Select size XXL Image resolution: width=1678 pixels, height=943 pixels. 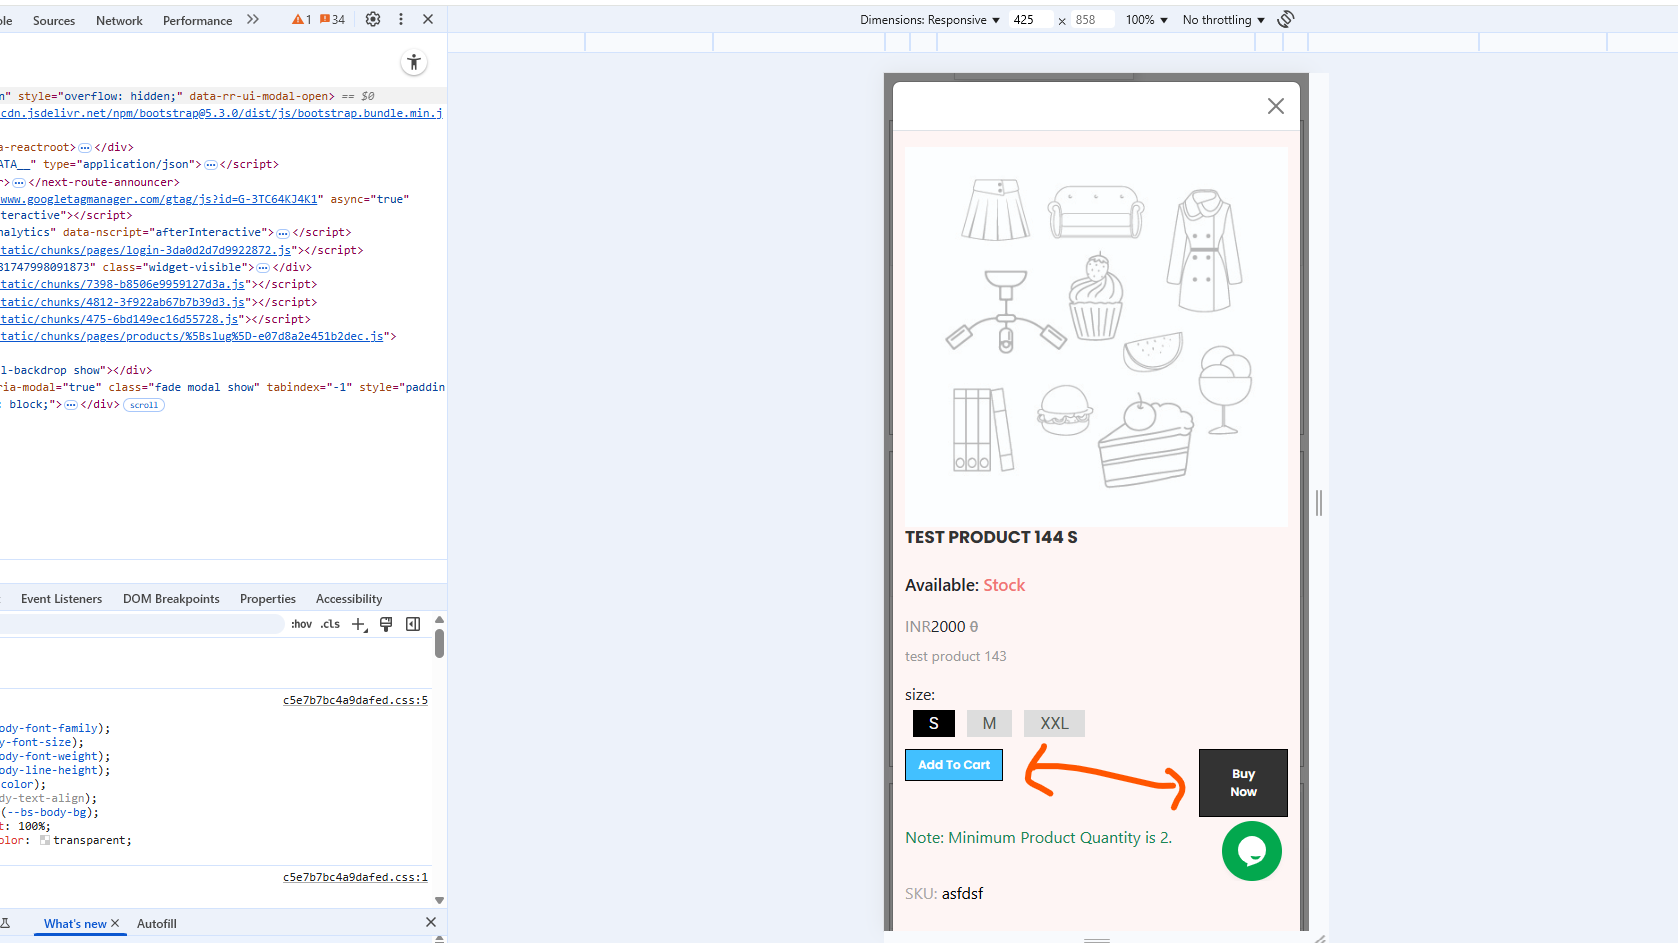(x=1054, y=723)
